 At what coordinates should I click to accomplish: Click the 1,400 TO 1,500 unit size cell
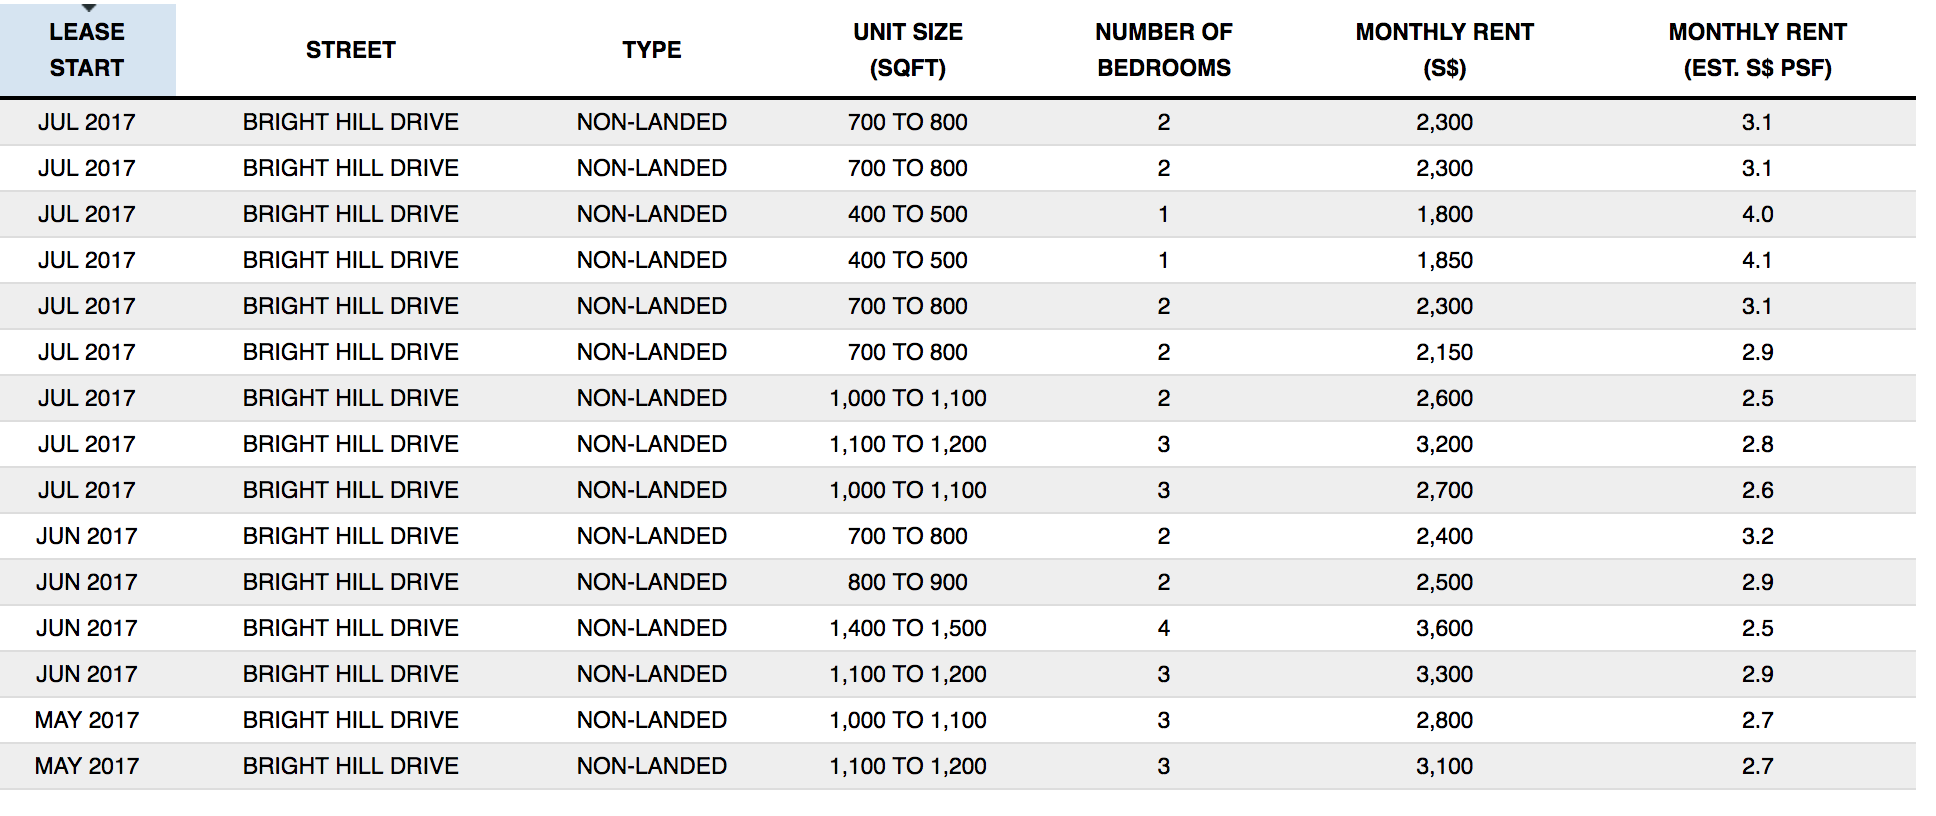(908, 628)
